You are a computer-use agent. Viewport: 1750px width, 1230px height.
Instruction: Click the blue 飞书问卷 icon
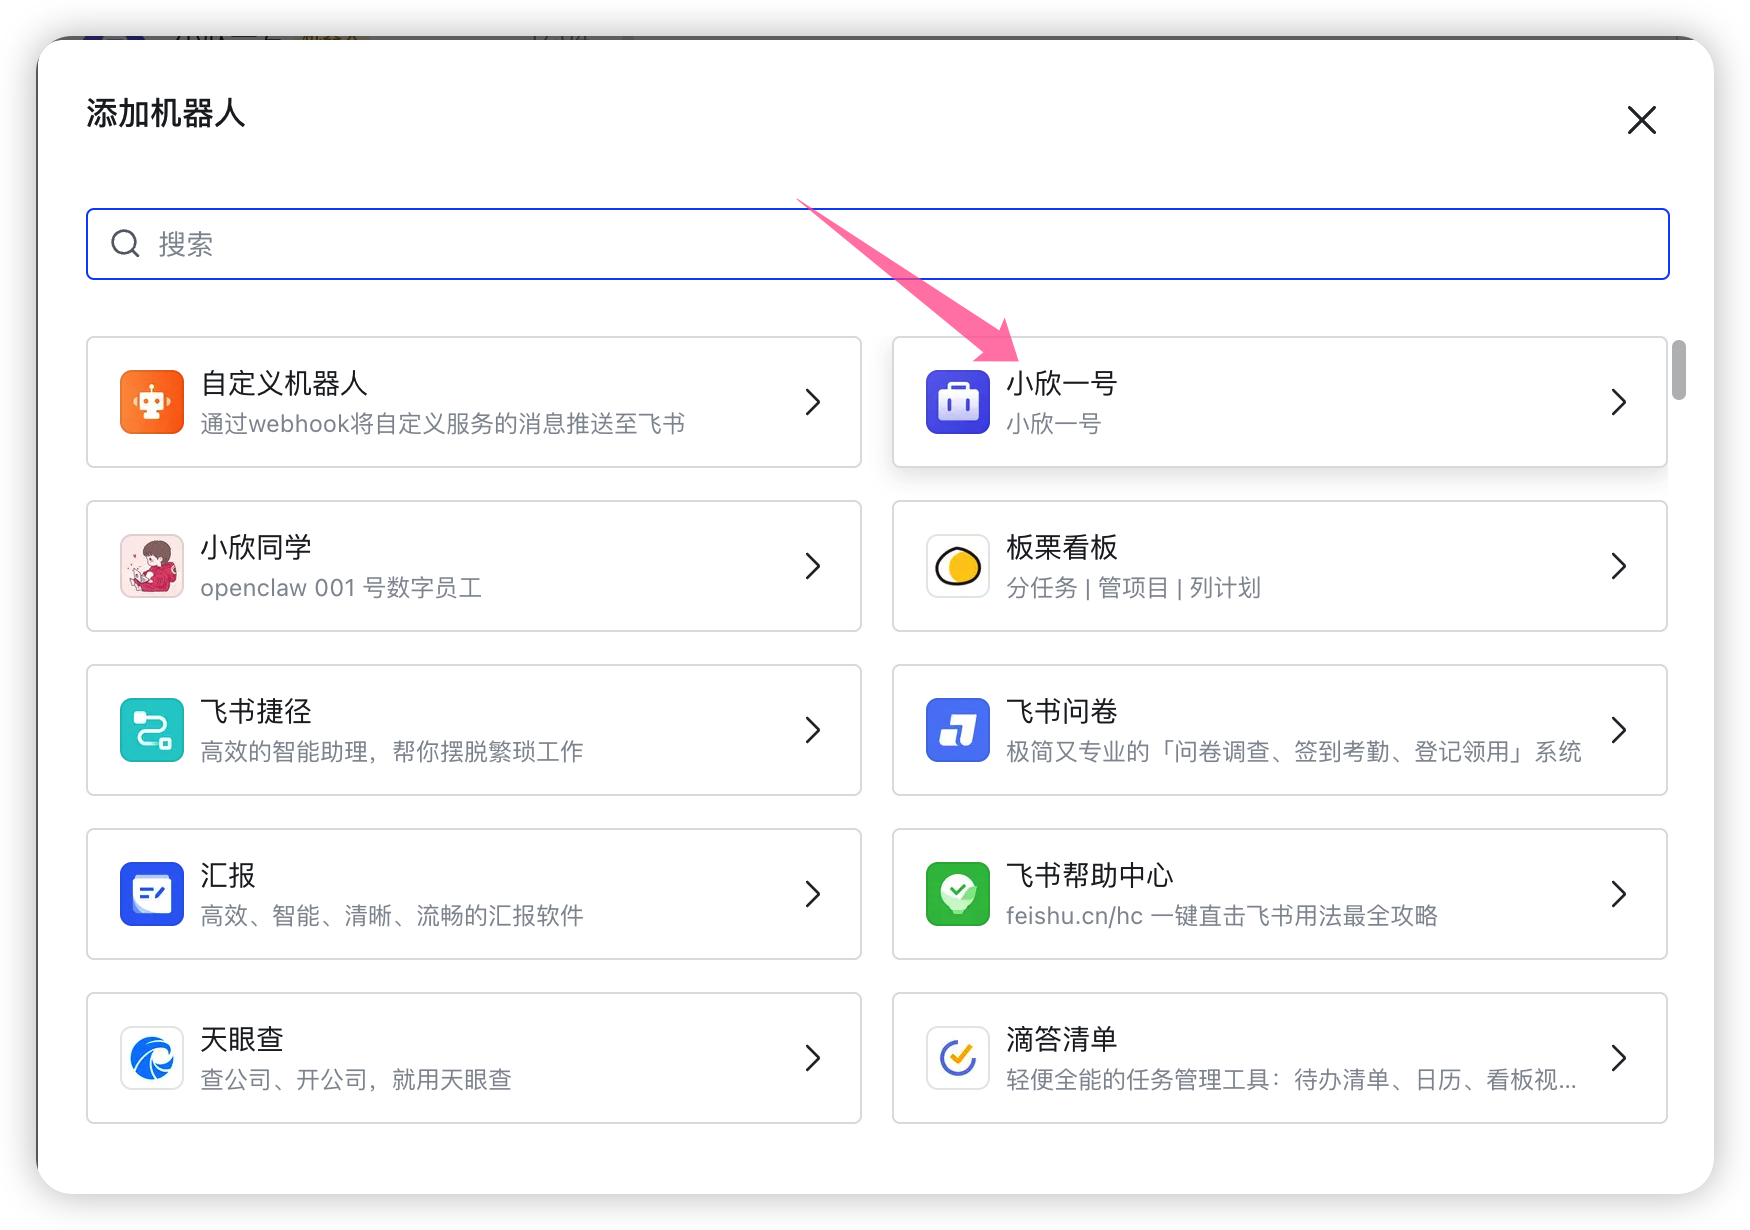(x=957, y=730)
